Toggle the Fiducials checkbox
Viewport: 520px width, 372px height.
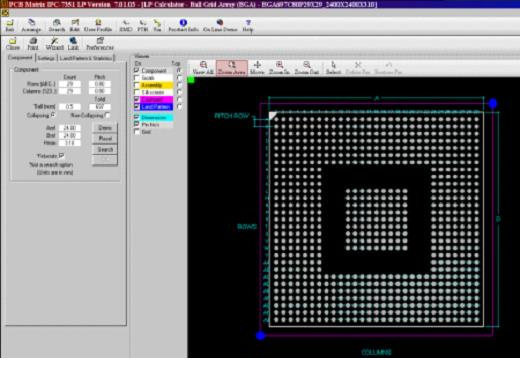[x=61, y=156]
